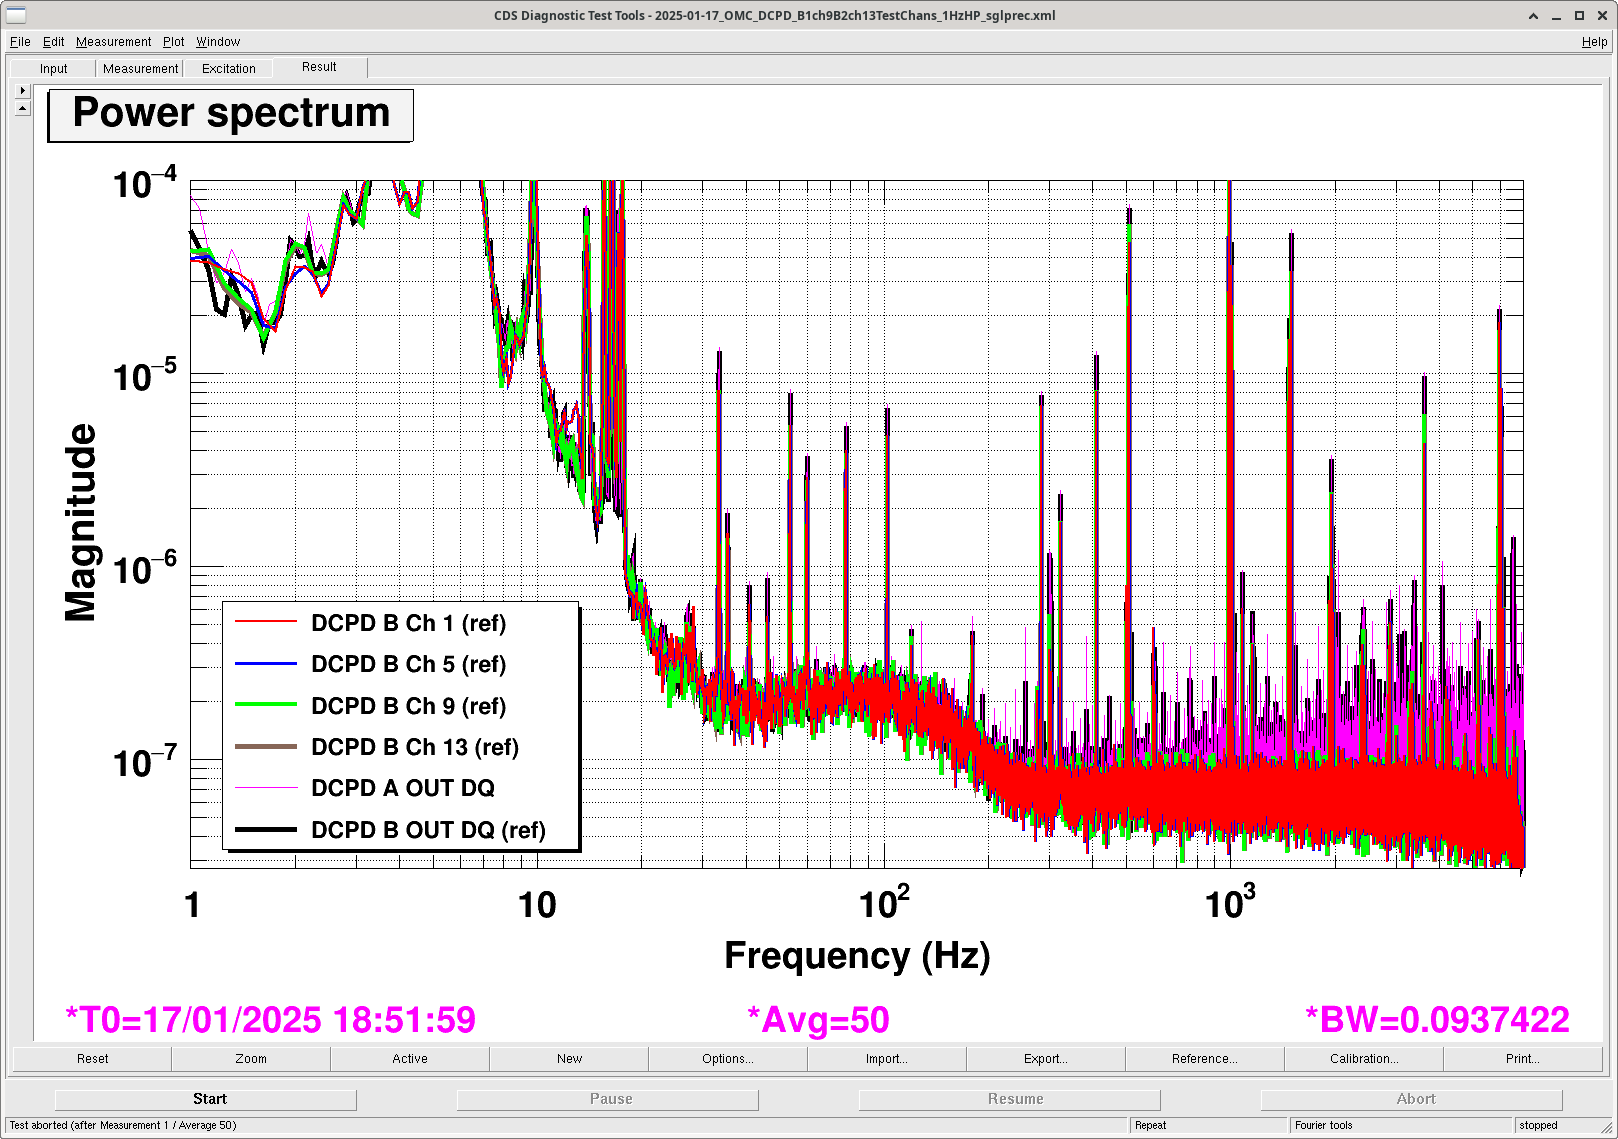This screenshot has height=1139, width=1618.
Task: Open the Calibration dialog
Action: 1364,1059
